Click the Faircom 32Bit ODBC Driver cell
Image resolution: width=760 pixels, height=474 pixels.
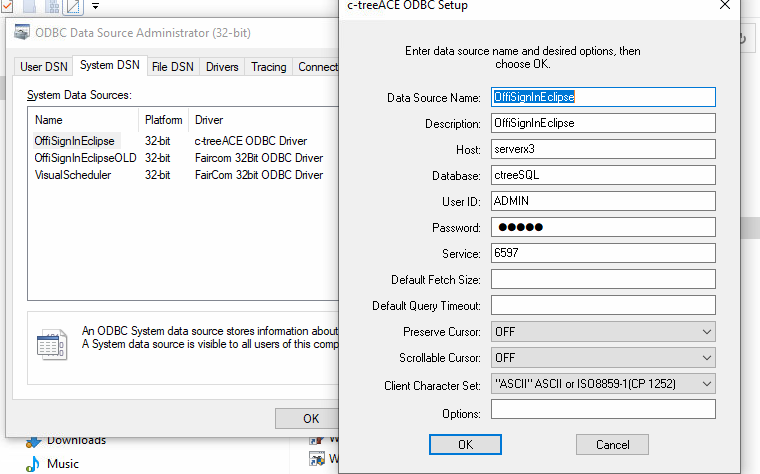(259, 158)
